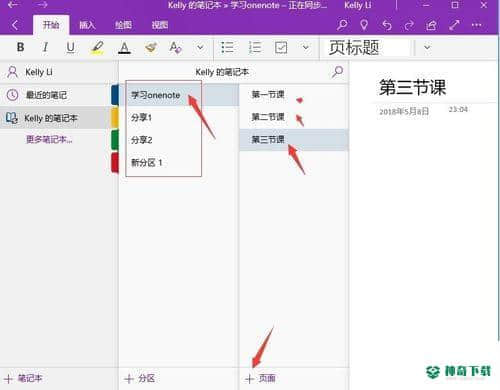
Task: Click the yellow section tab color marker
Action: click(x=115, y=117)
